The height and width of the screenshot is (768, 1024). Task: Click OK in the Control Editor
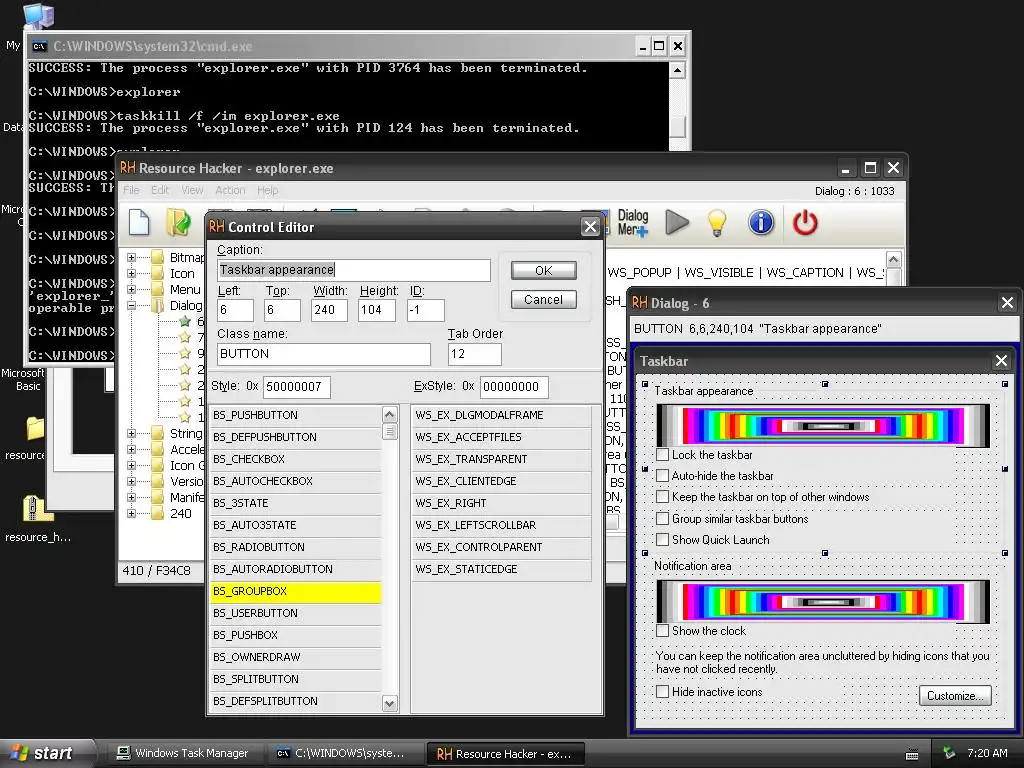(543, 270)
